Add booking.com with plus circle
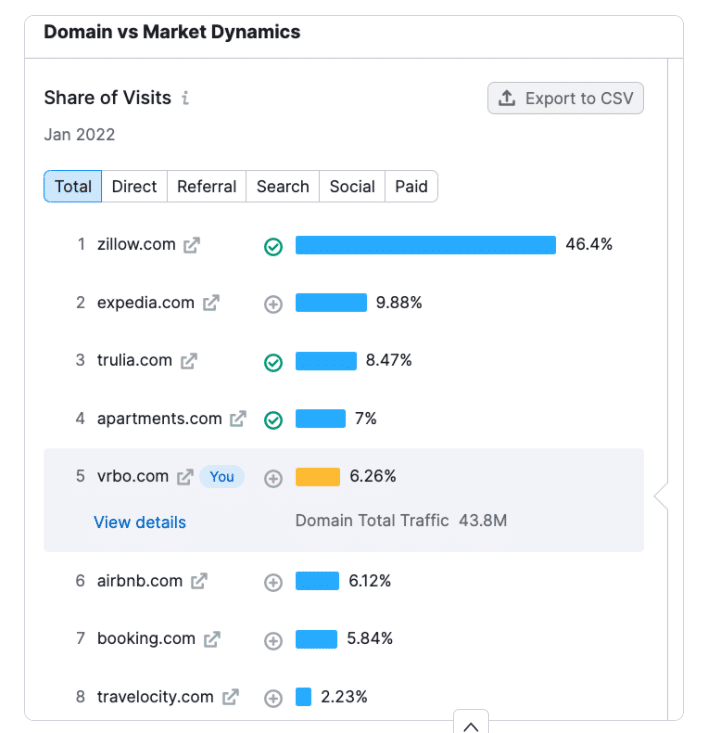 pos(273,641)
